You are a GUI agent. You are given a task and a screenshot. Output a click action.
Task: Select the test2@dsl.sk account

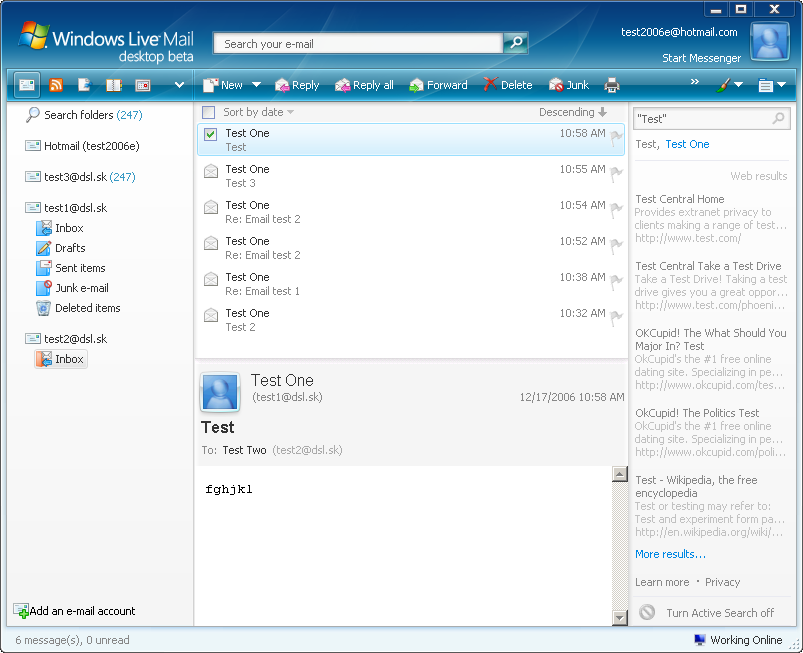[x=66, y=339]
